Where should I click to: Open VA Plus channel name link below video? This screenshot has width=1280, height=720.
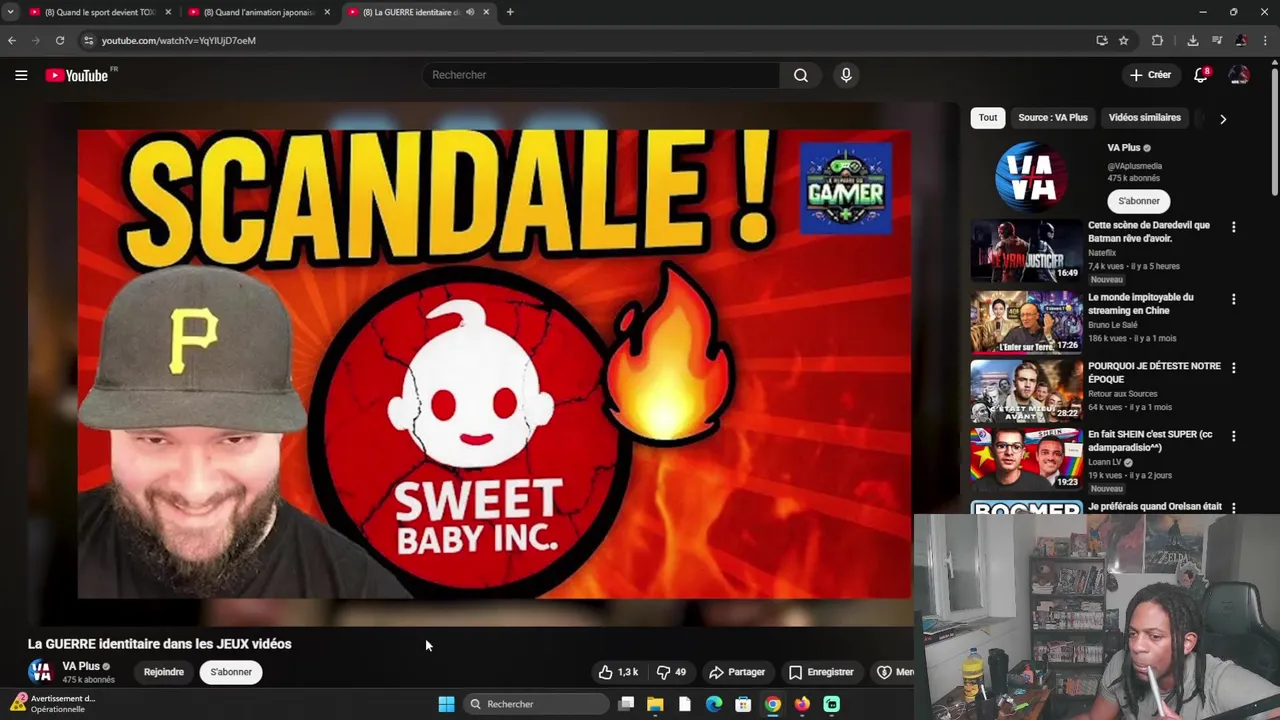(x=81, y=666)
